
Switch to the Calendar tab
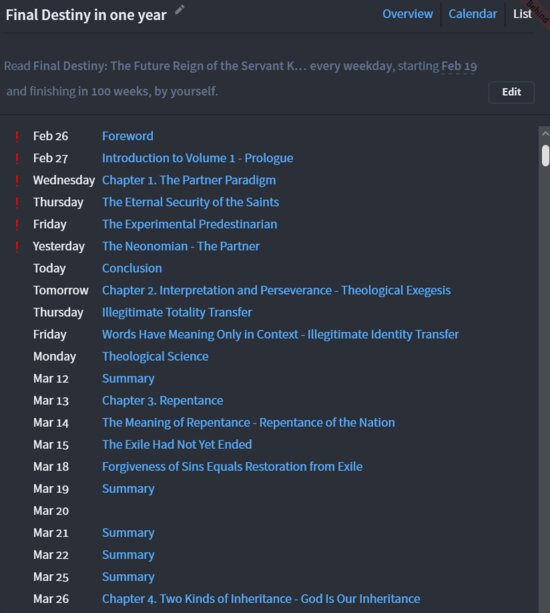click(473, 14)
